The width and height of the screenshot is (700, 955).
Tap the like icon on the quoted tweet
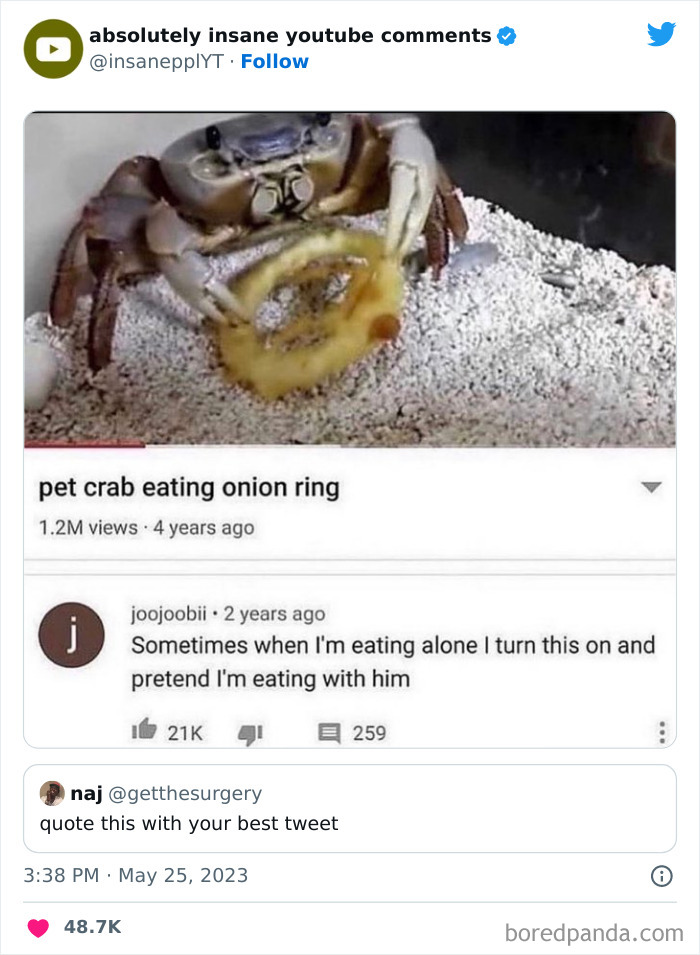point(36,925)
